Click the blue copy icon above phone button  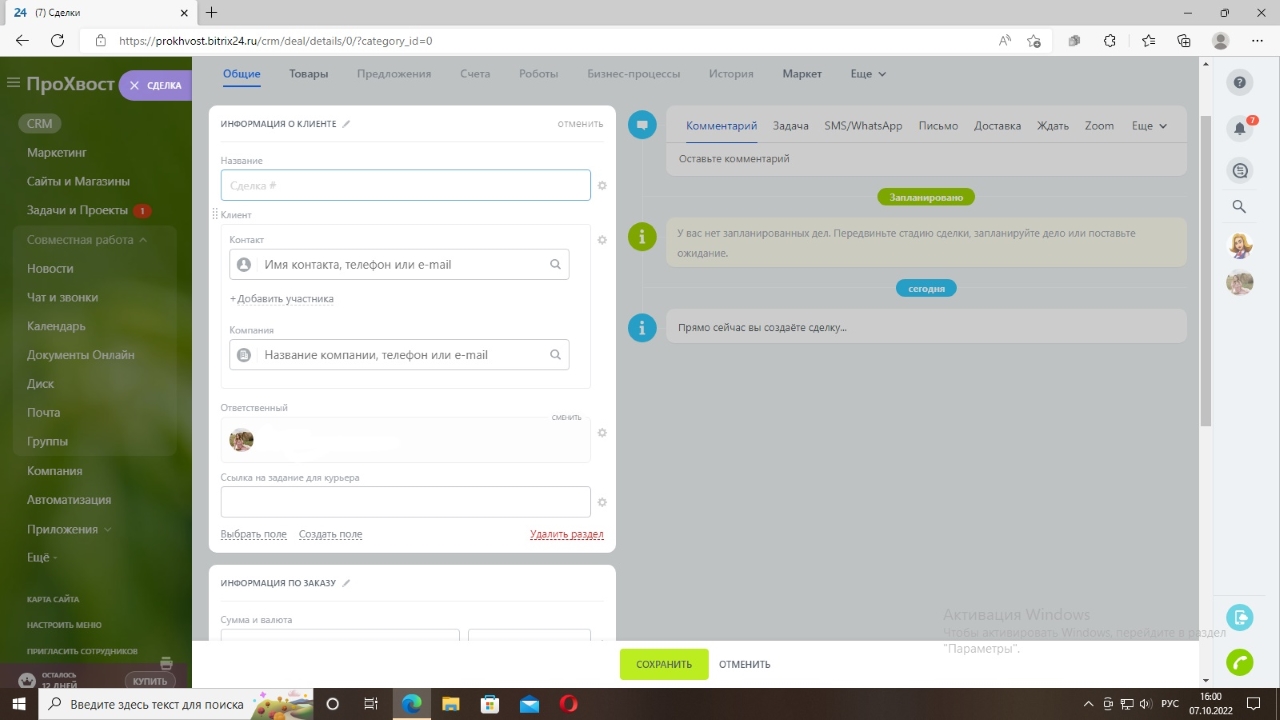pyautogui.click(x=1240, y=617)
